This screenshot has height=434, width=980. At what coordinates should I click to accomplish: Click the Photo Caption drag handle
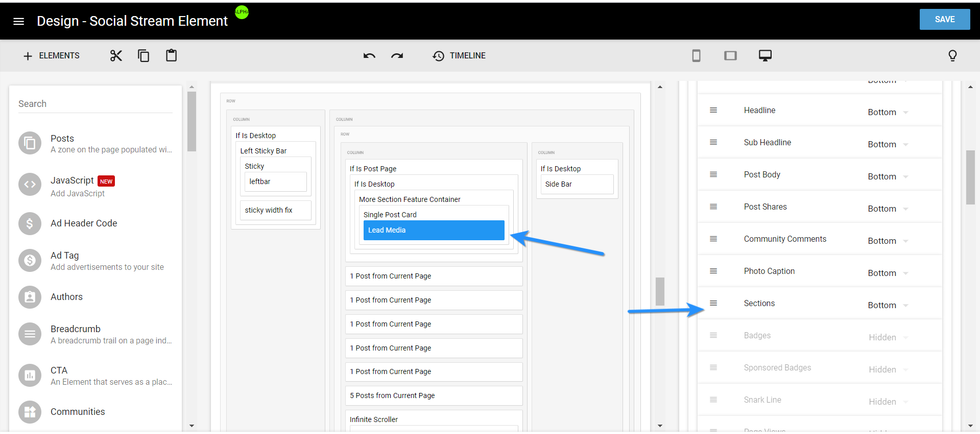click(x=713, y=271)
